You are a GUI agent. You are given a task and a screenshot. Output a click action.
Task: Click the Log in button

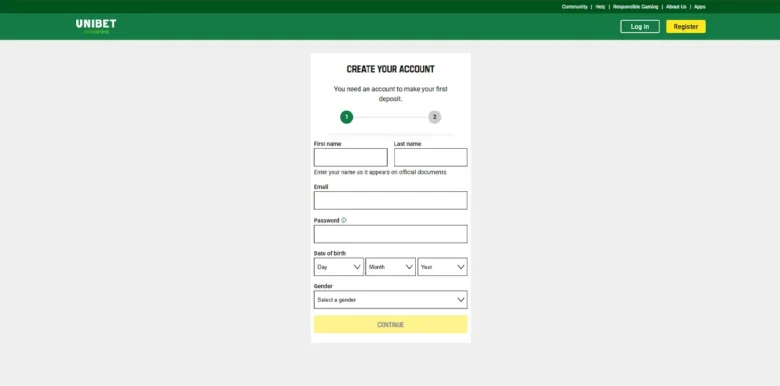[640, 26]
